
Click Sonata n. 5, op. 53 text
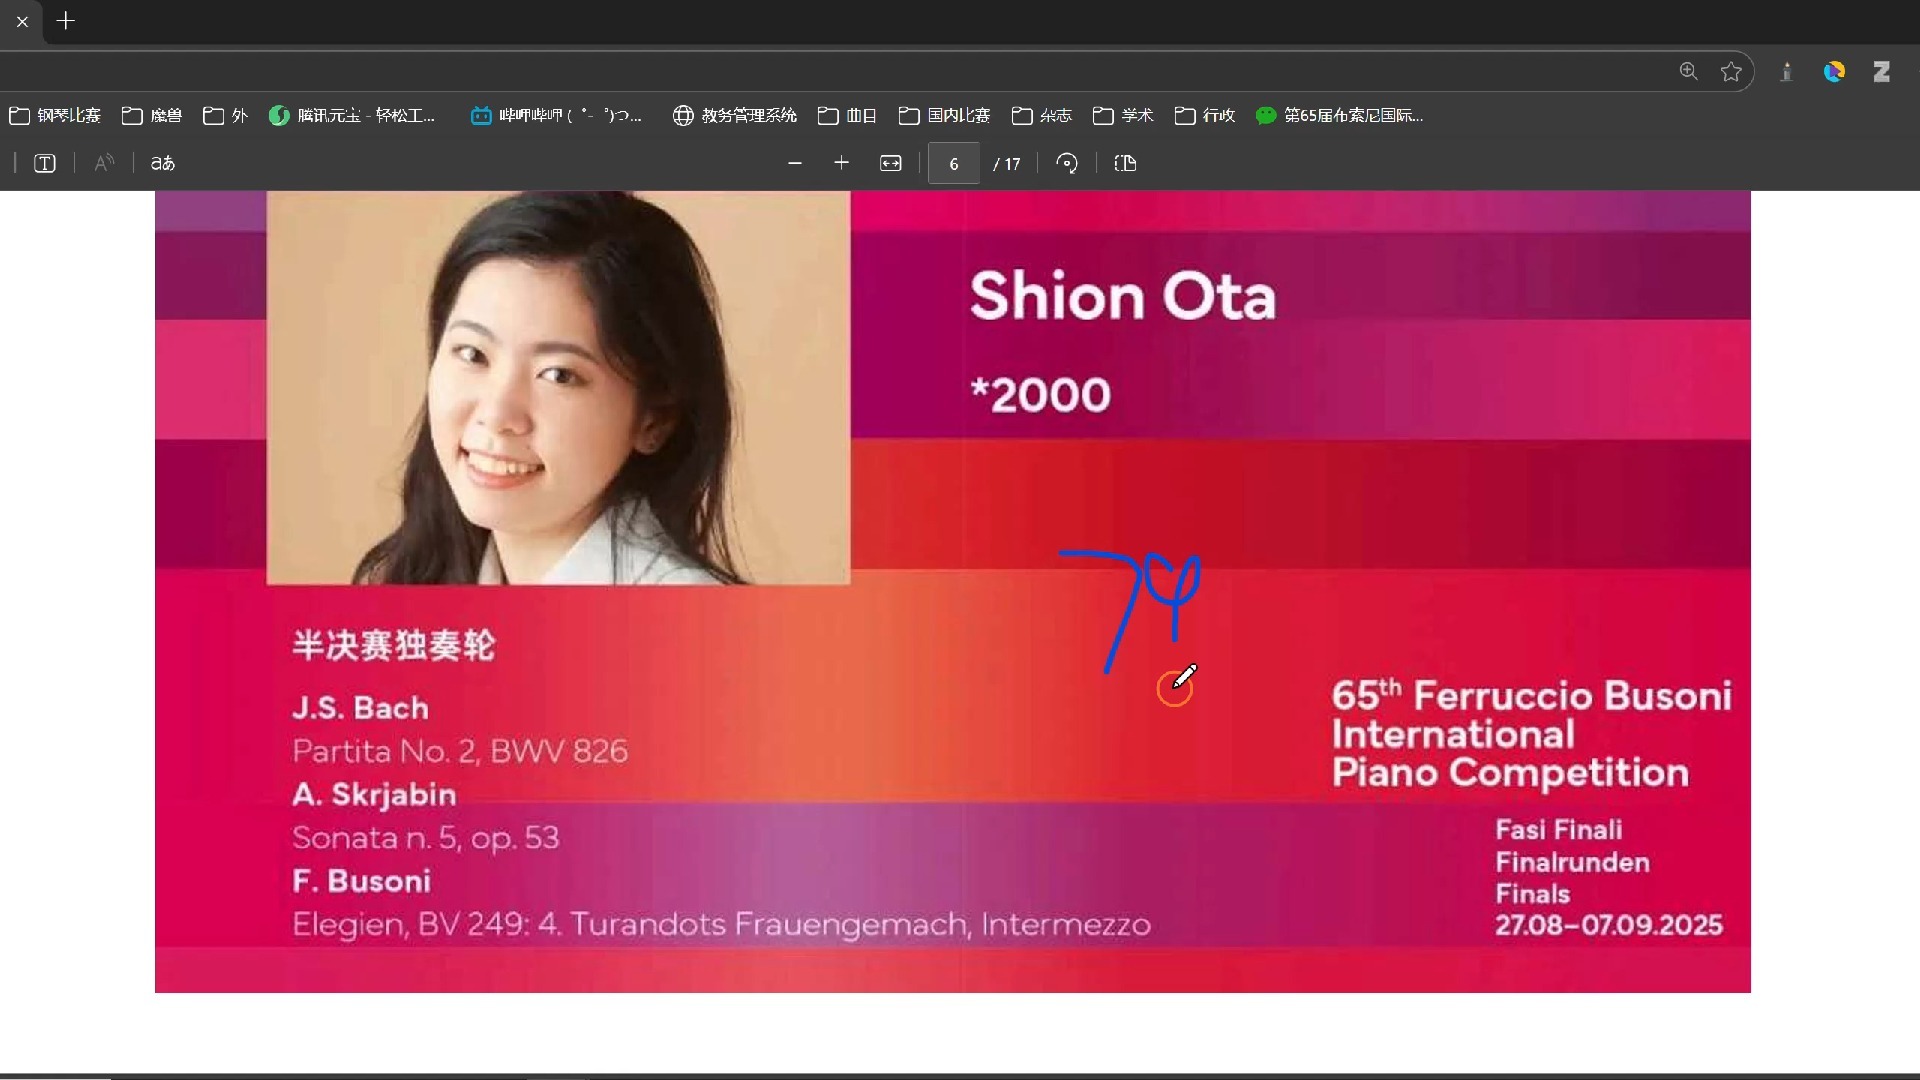click(426, 837)
